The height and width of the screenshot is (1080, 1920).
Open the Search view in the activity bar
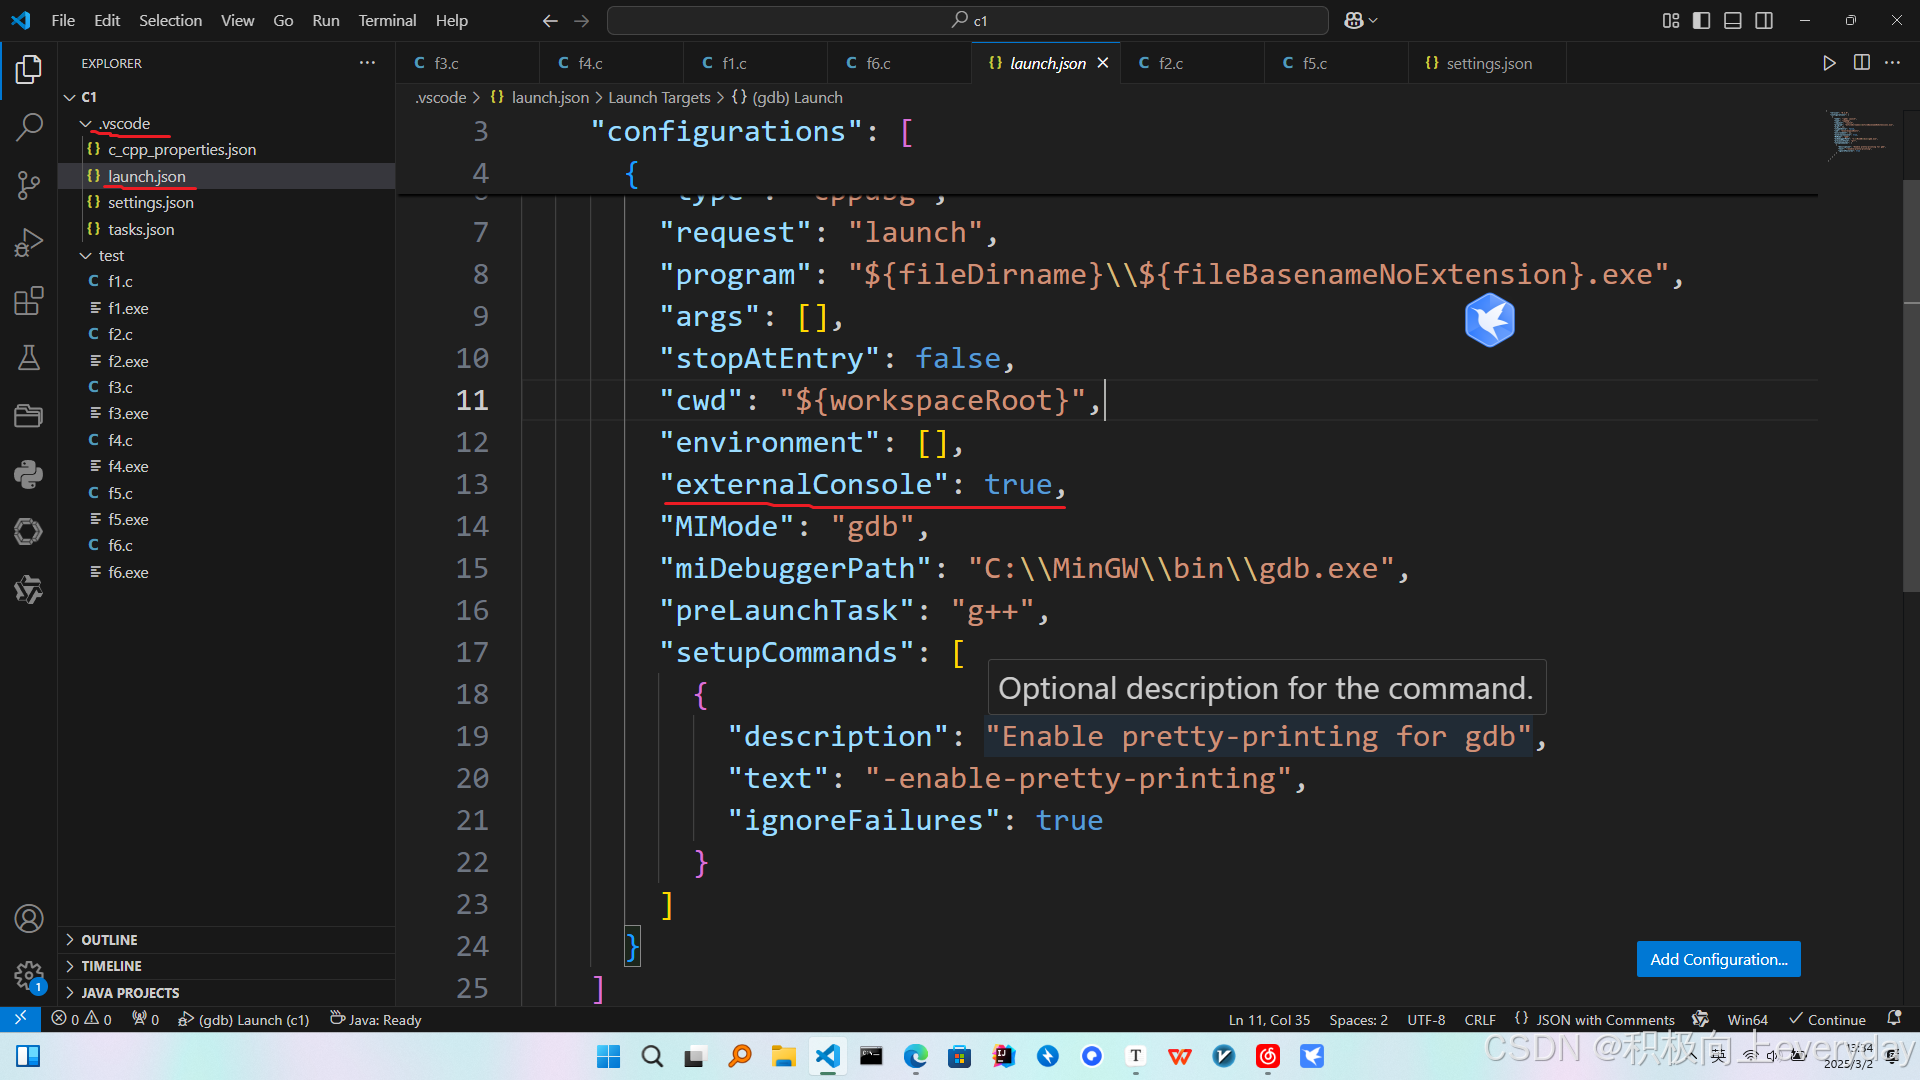29,127
